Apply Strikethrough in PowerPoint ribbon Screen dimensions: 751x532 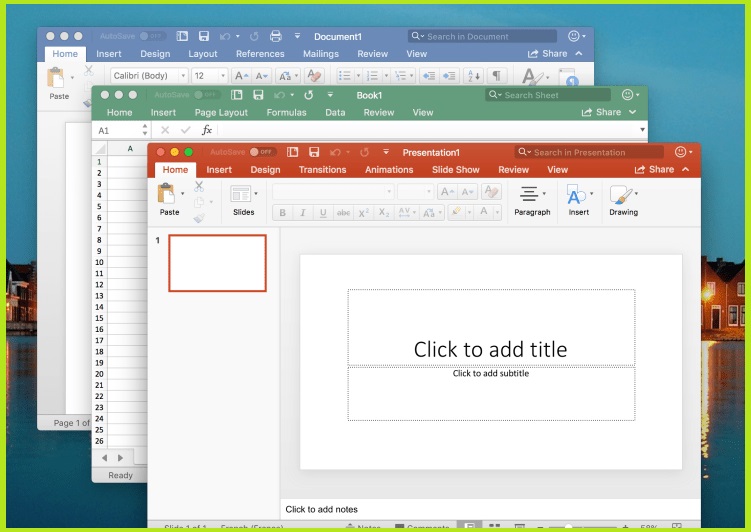click(343, 213)
